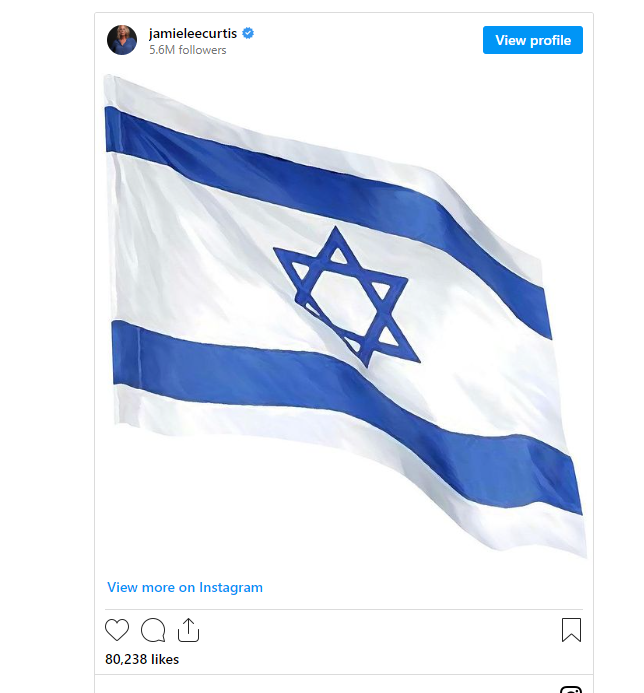Click the 80,238 likes count
The image size is (644, 693).
click(x=142, y=659)
